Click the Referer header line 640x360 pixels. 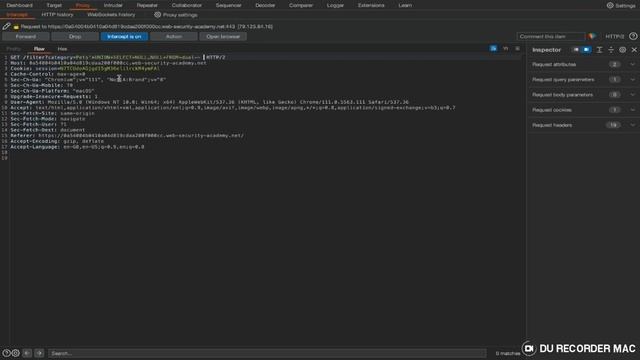(127, 136)
